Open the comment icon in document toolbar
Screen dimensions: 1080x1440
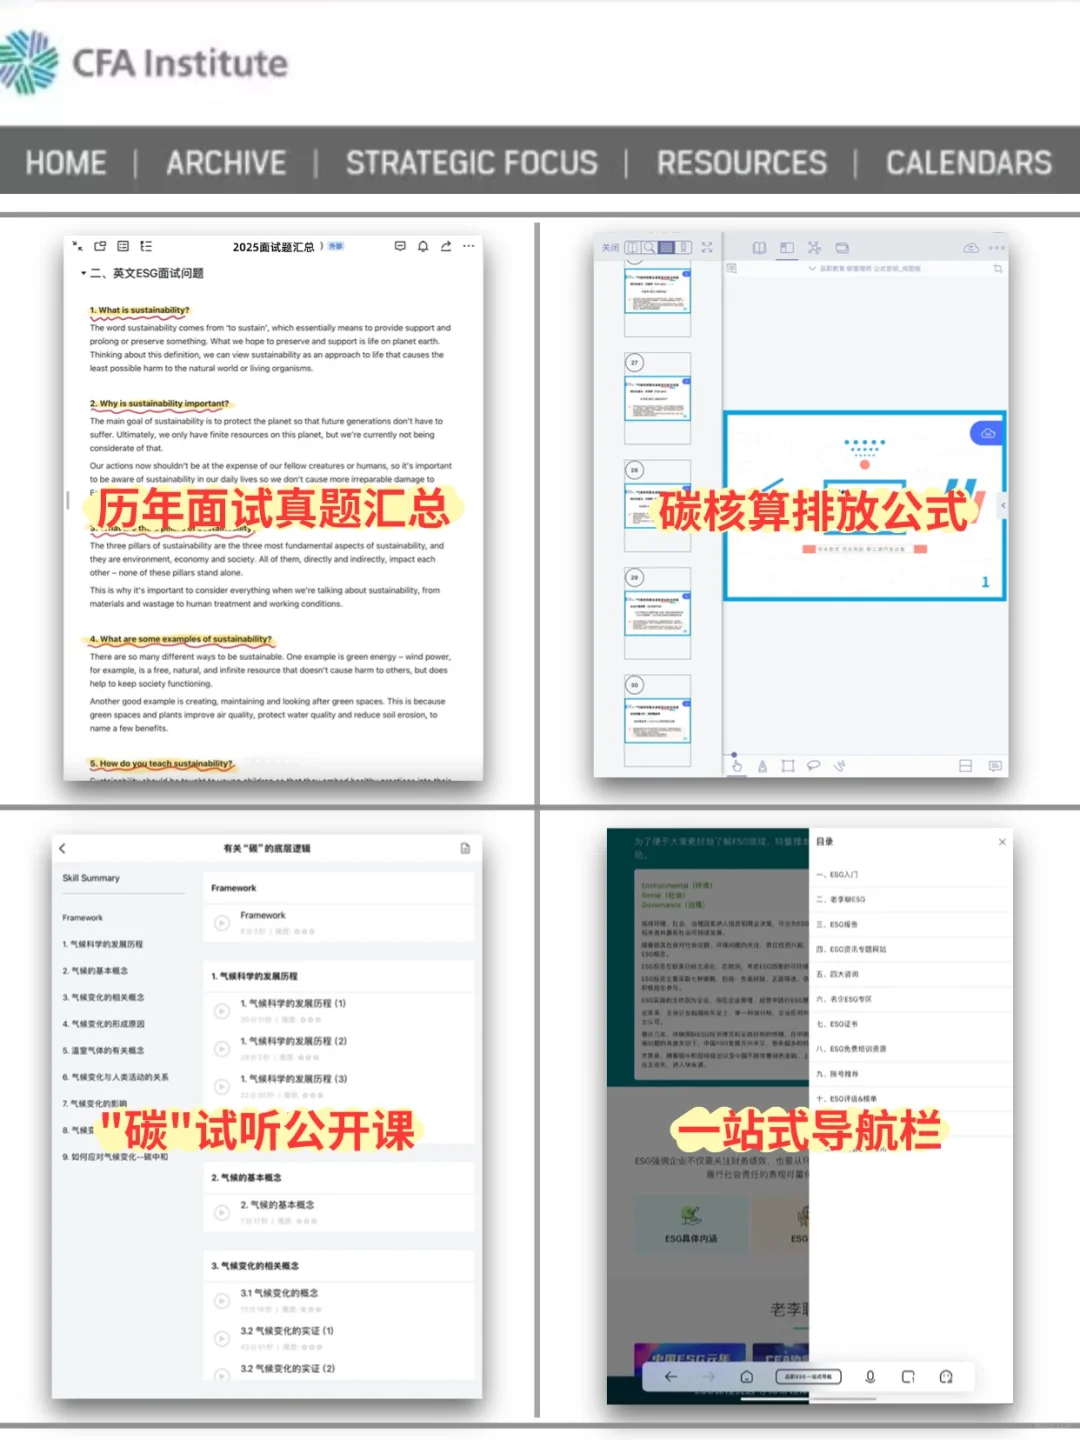point(400,246)
